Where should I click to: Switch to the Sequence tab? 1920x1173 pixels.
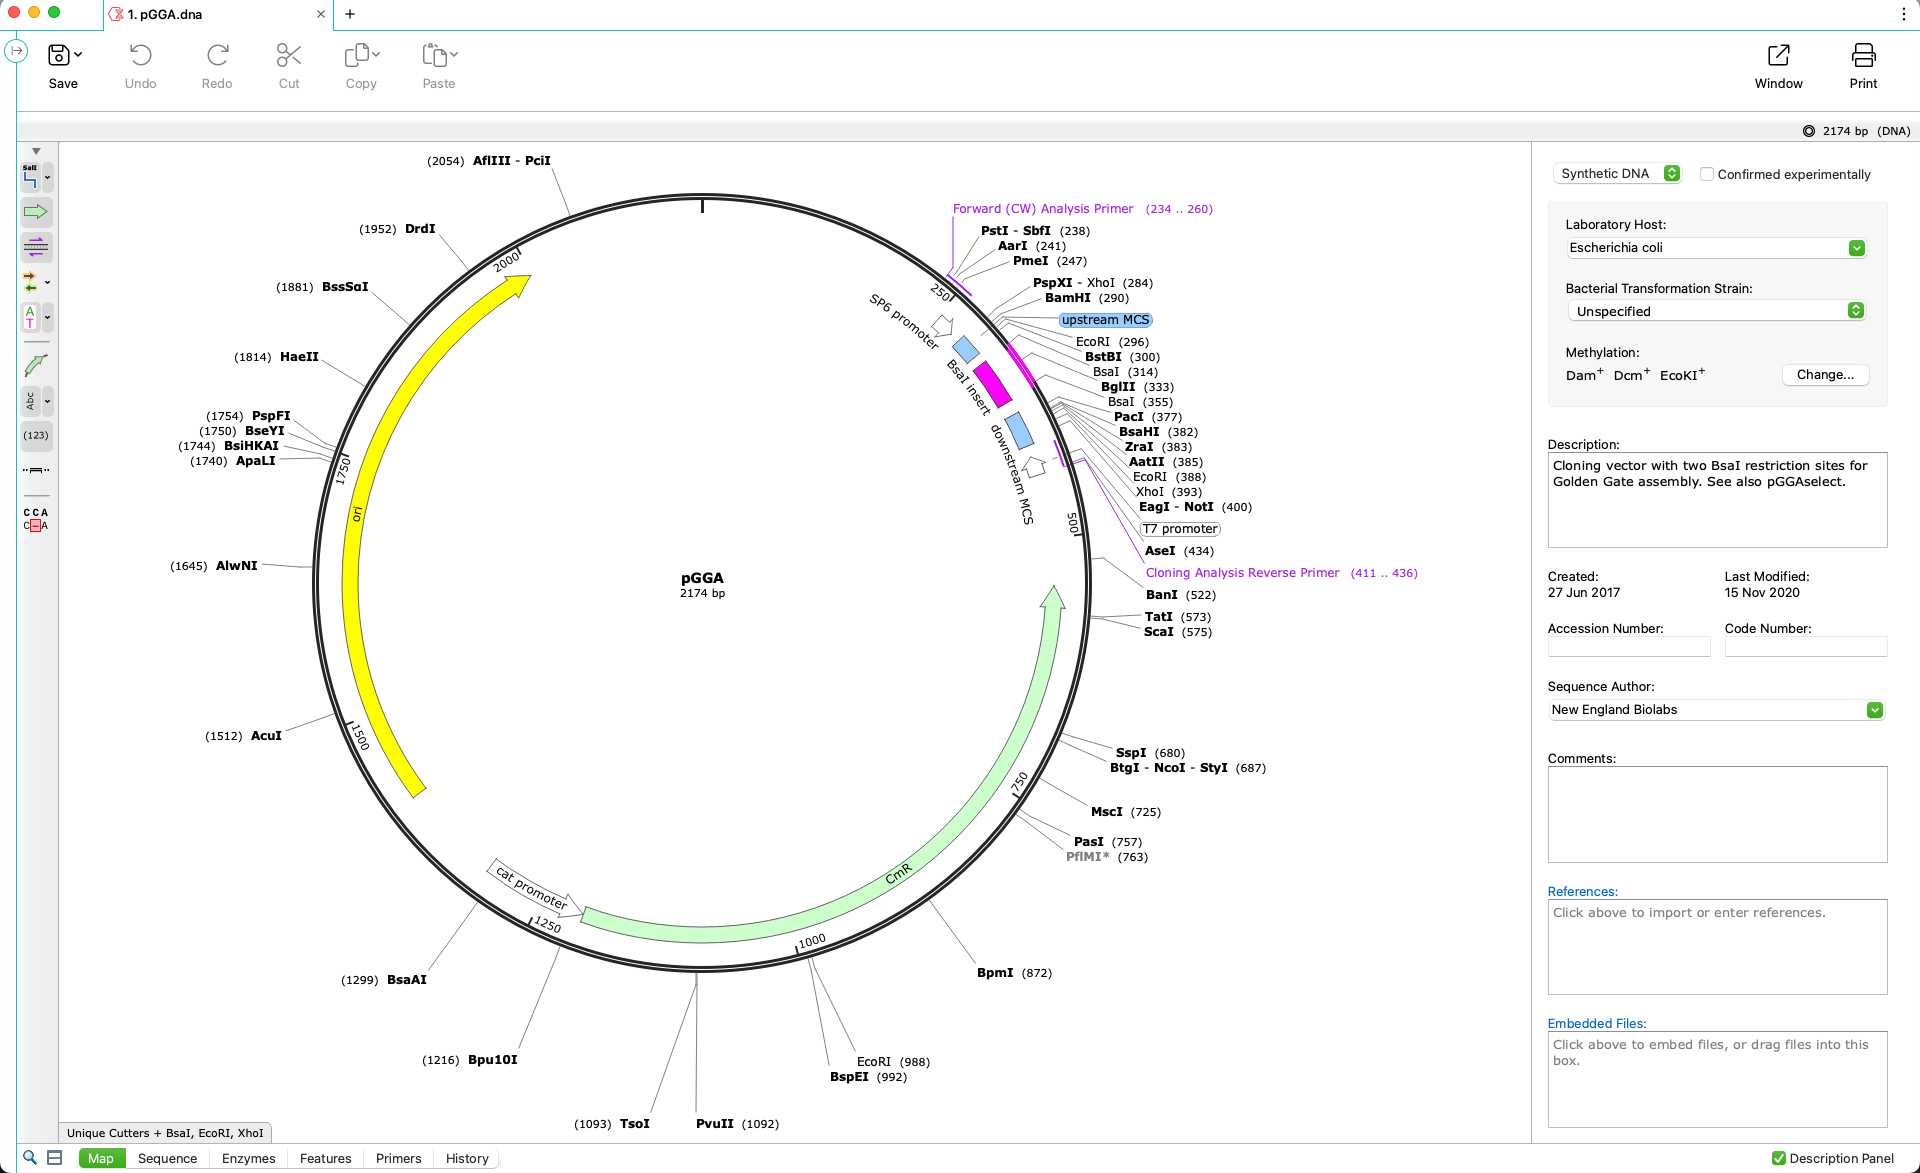point(167,1158)
